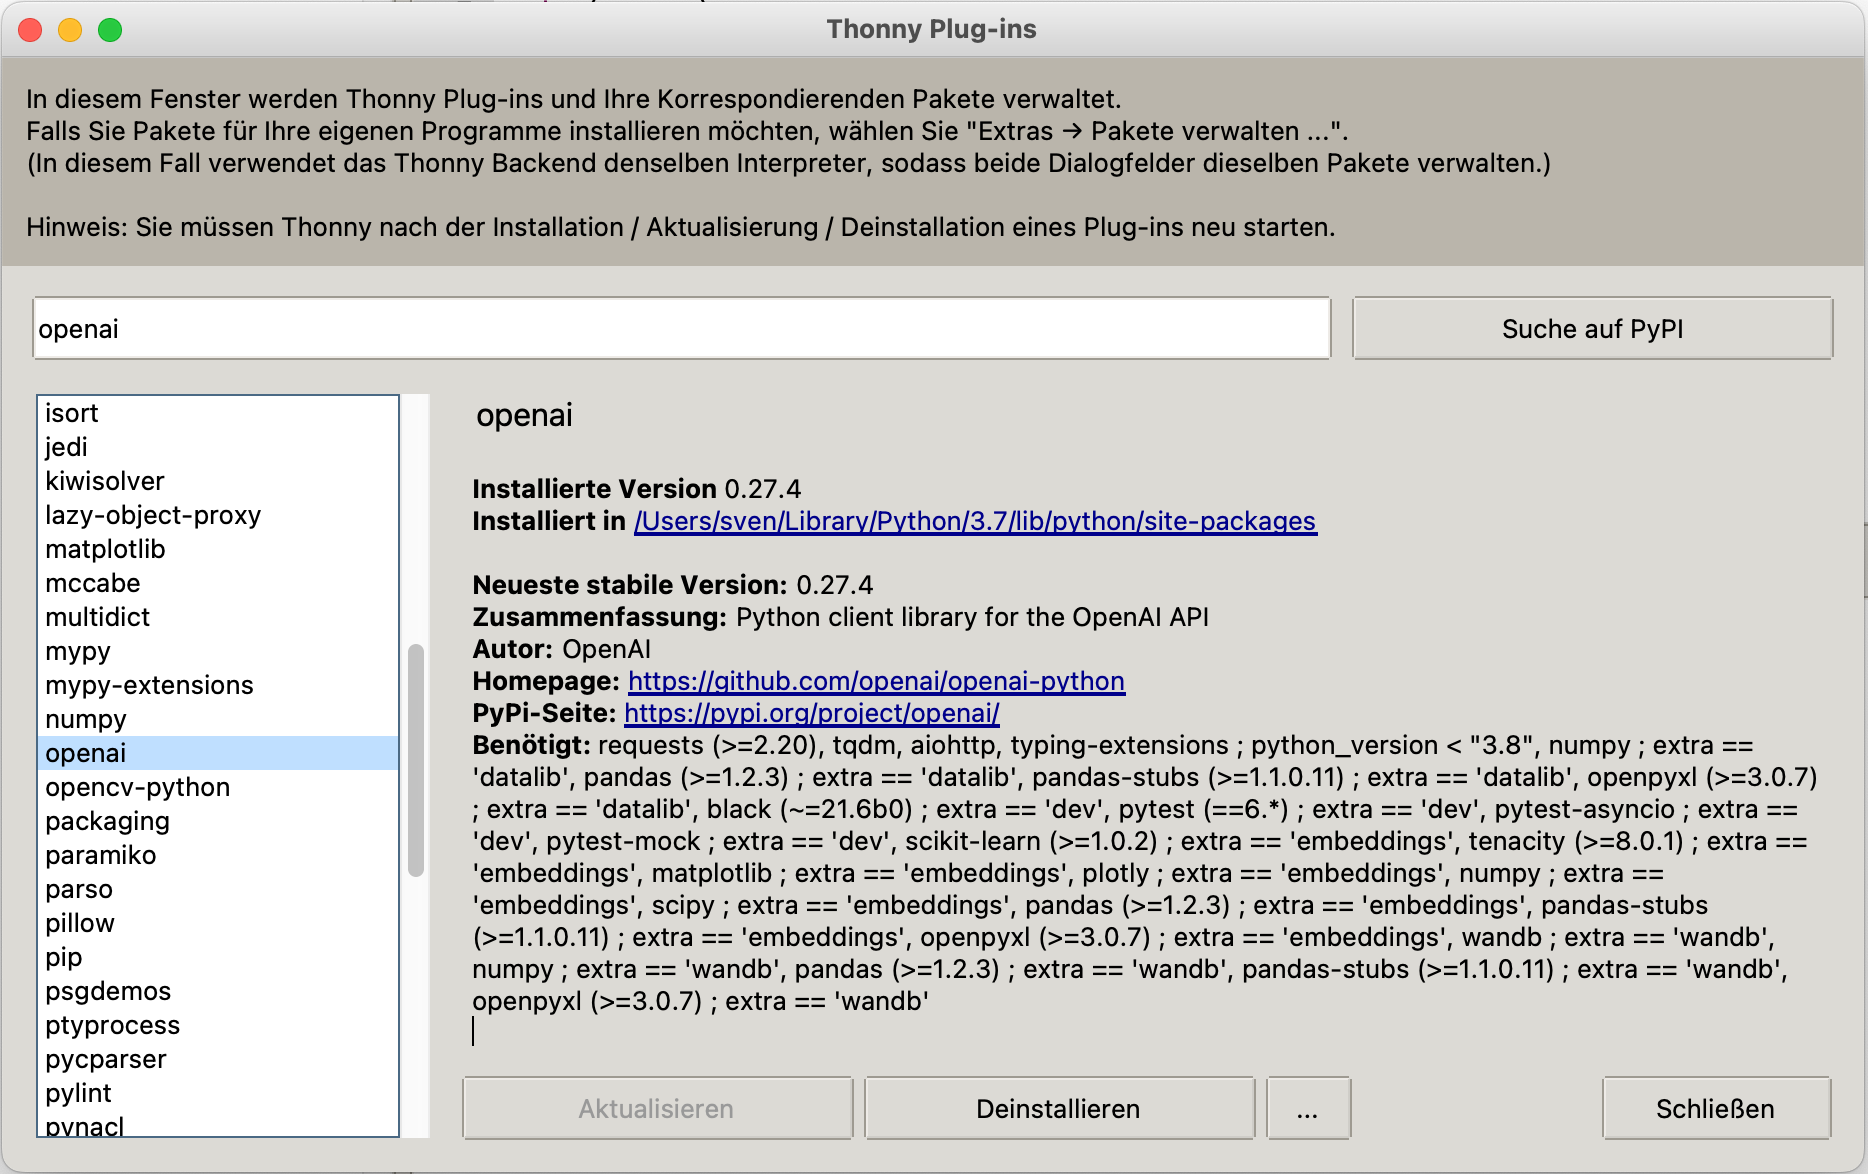Pick numpy from the package list
Viewport: 1868px width, 1174px height.
(x=218, y=719)
